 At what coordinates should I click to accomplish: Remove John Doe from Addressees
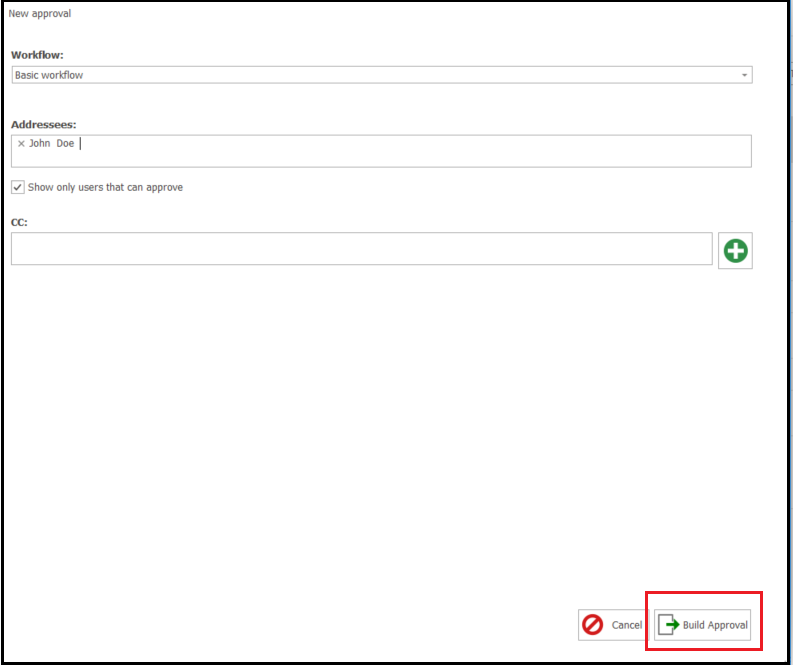point(21,144)
